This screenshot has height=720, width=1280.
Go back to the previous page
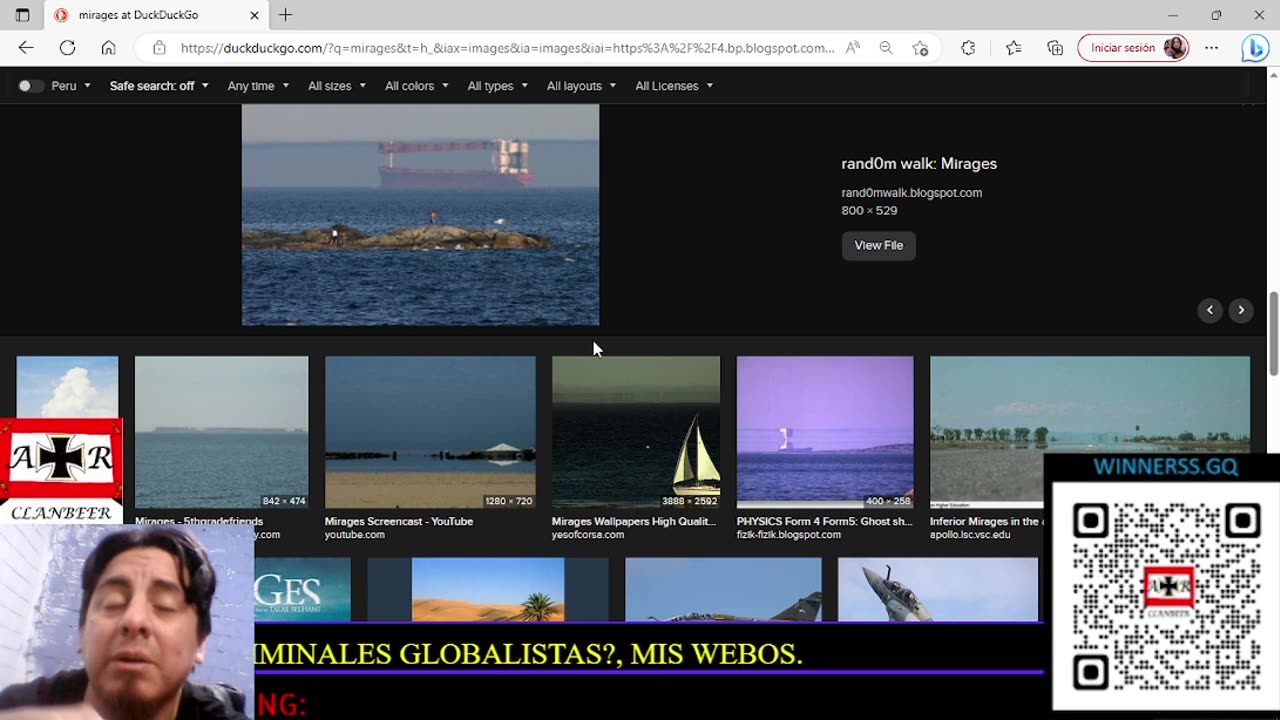click(26, 48)
